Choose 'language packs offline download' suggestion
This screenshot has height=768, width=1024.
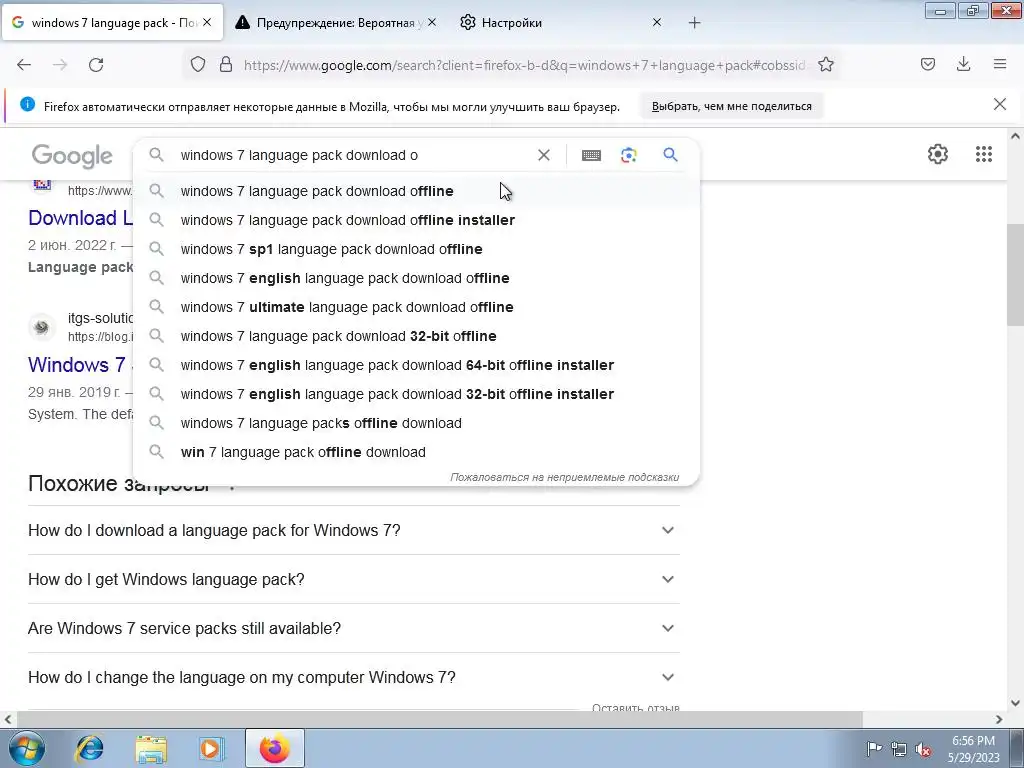click(416, 423)
